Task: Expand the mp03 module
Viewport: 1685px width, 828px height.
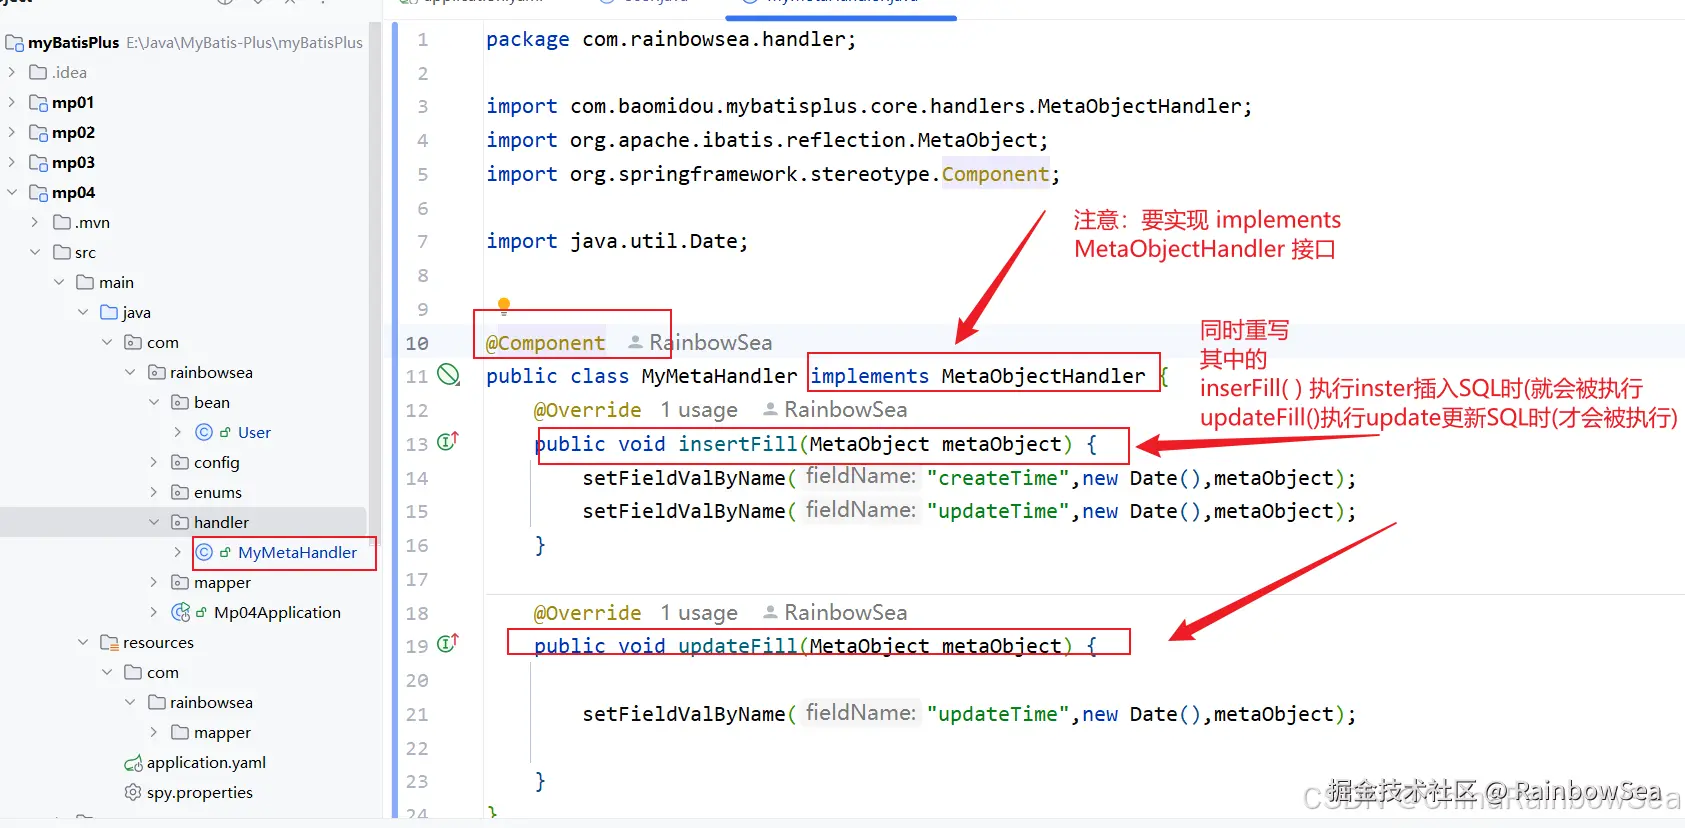Action: pos(12,162)
